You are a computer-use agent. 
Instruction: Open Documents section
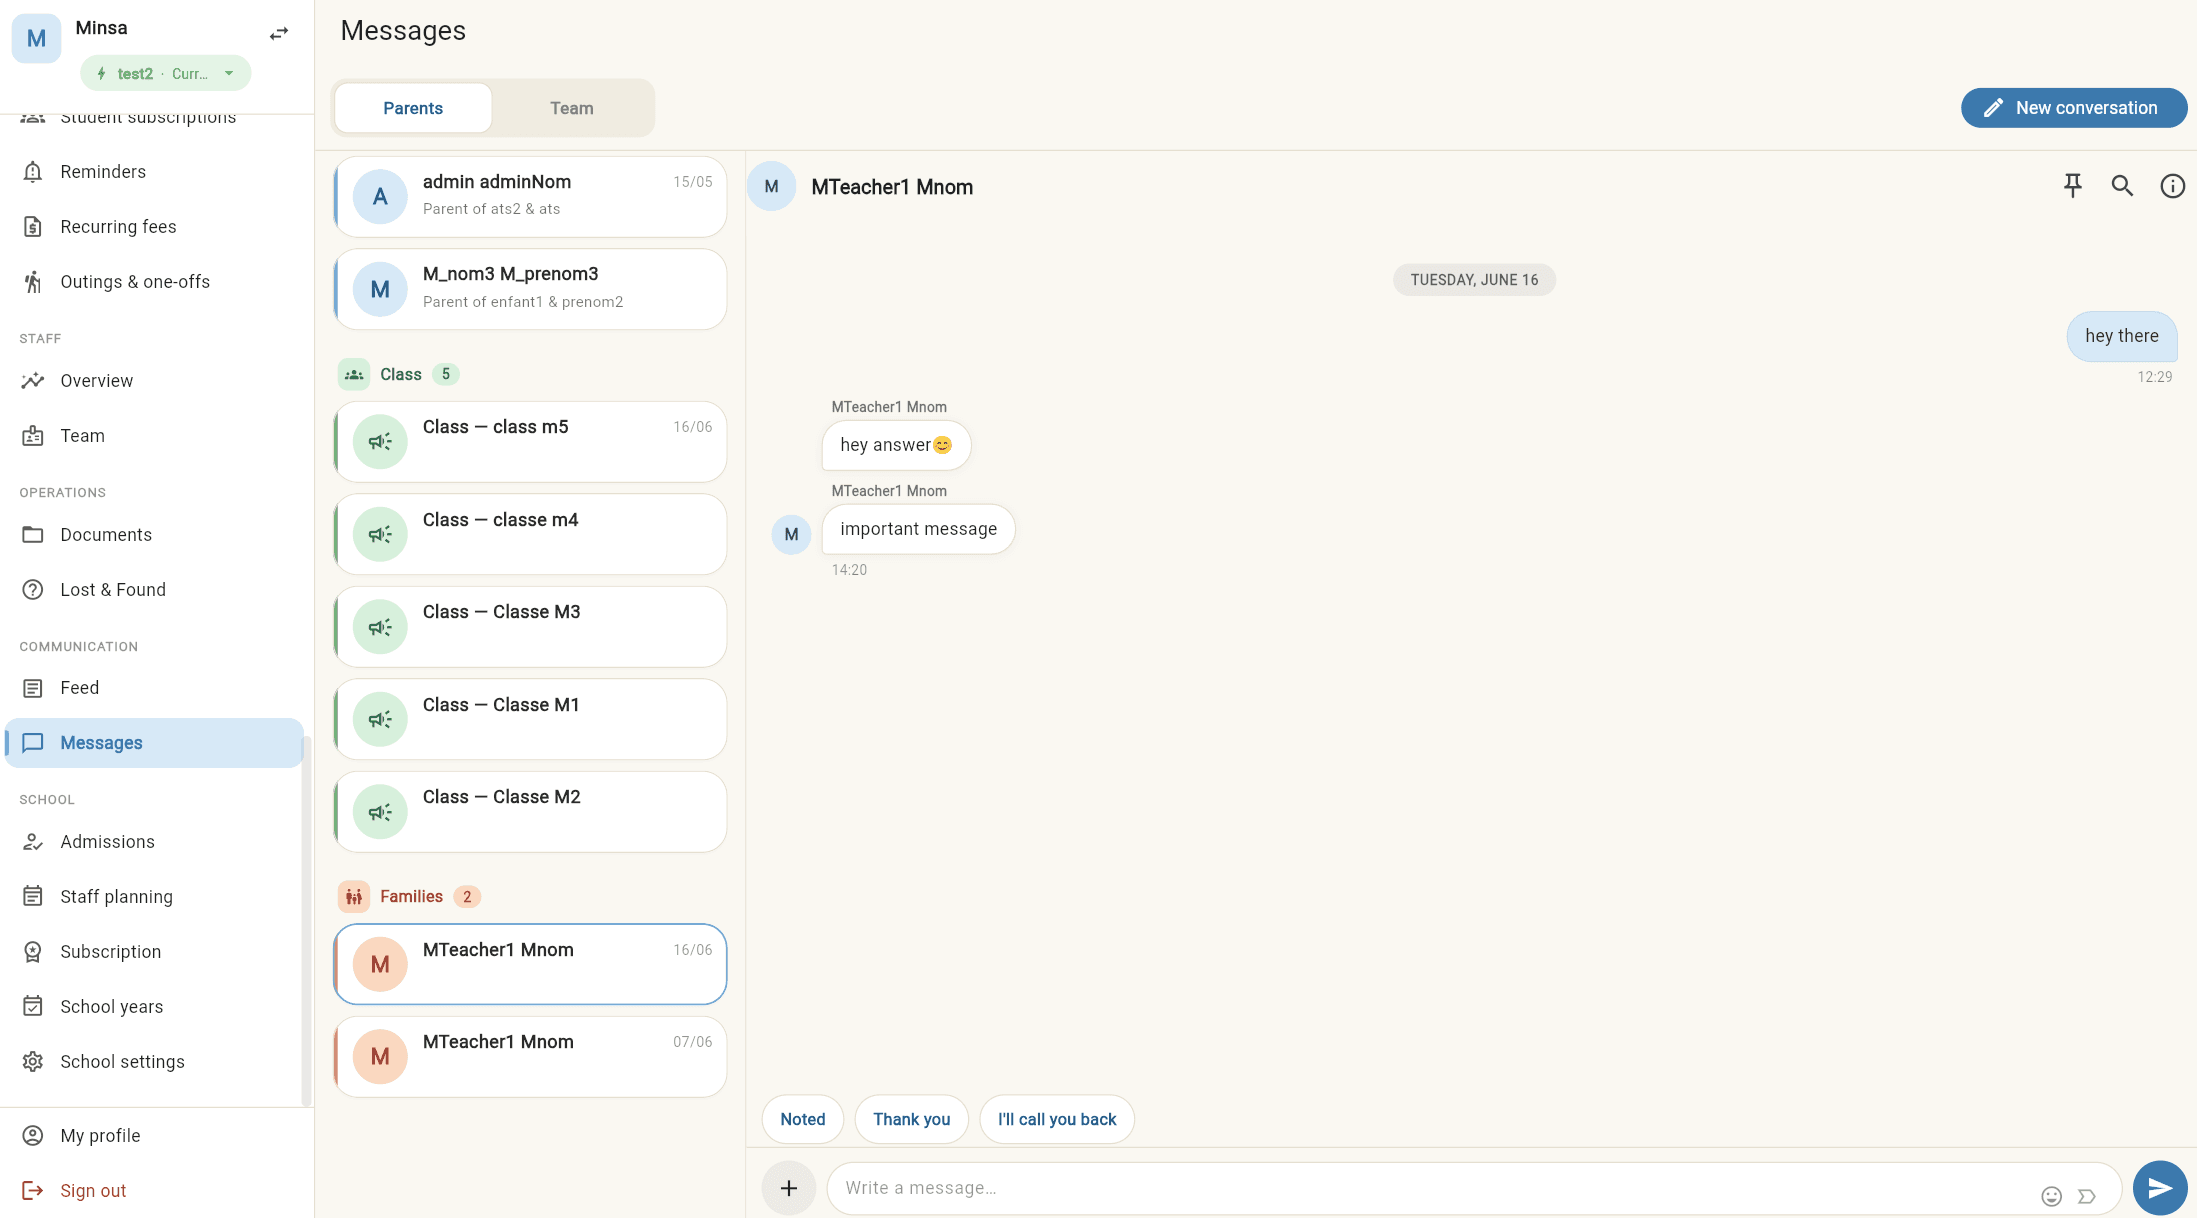(154, 535)
